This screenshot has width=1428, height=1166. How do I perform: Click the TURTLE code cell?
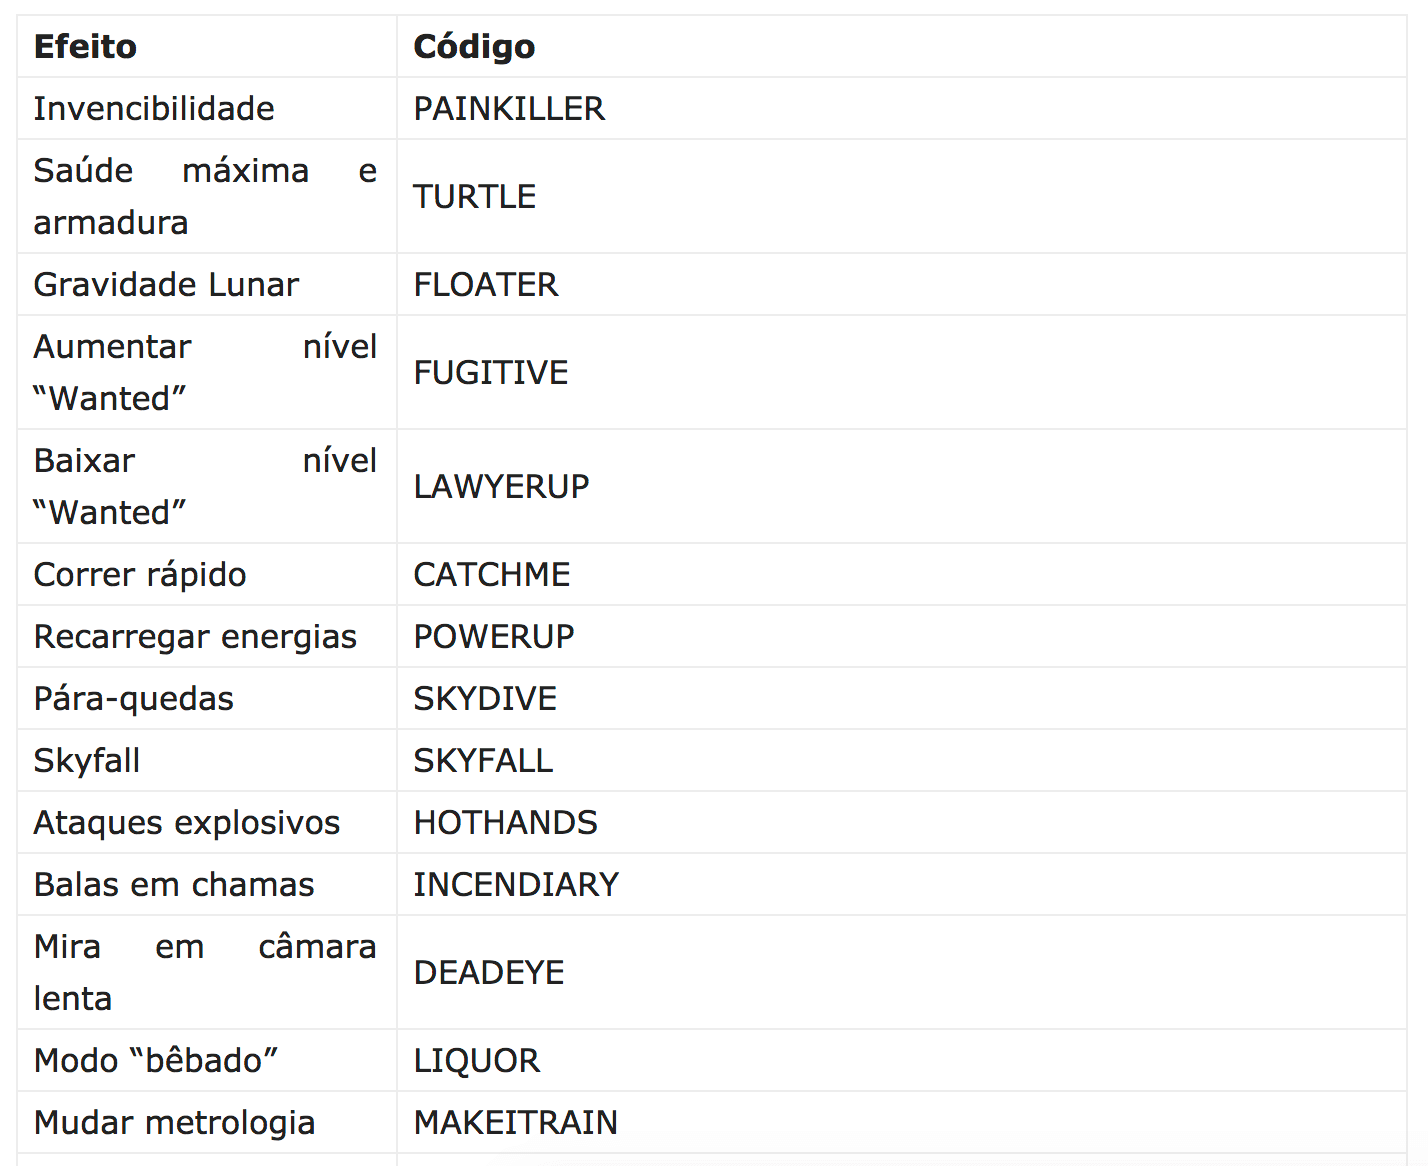point(475,197)
